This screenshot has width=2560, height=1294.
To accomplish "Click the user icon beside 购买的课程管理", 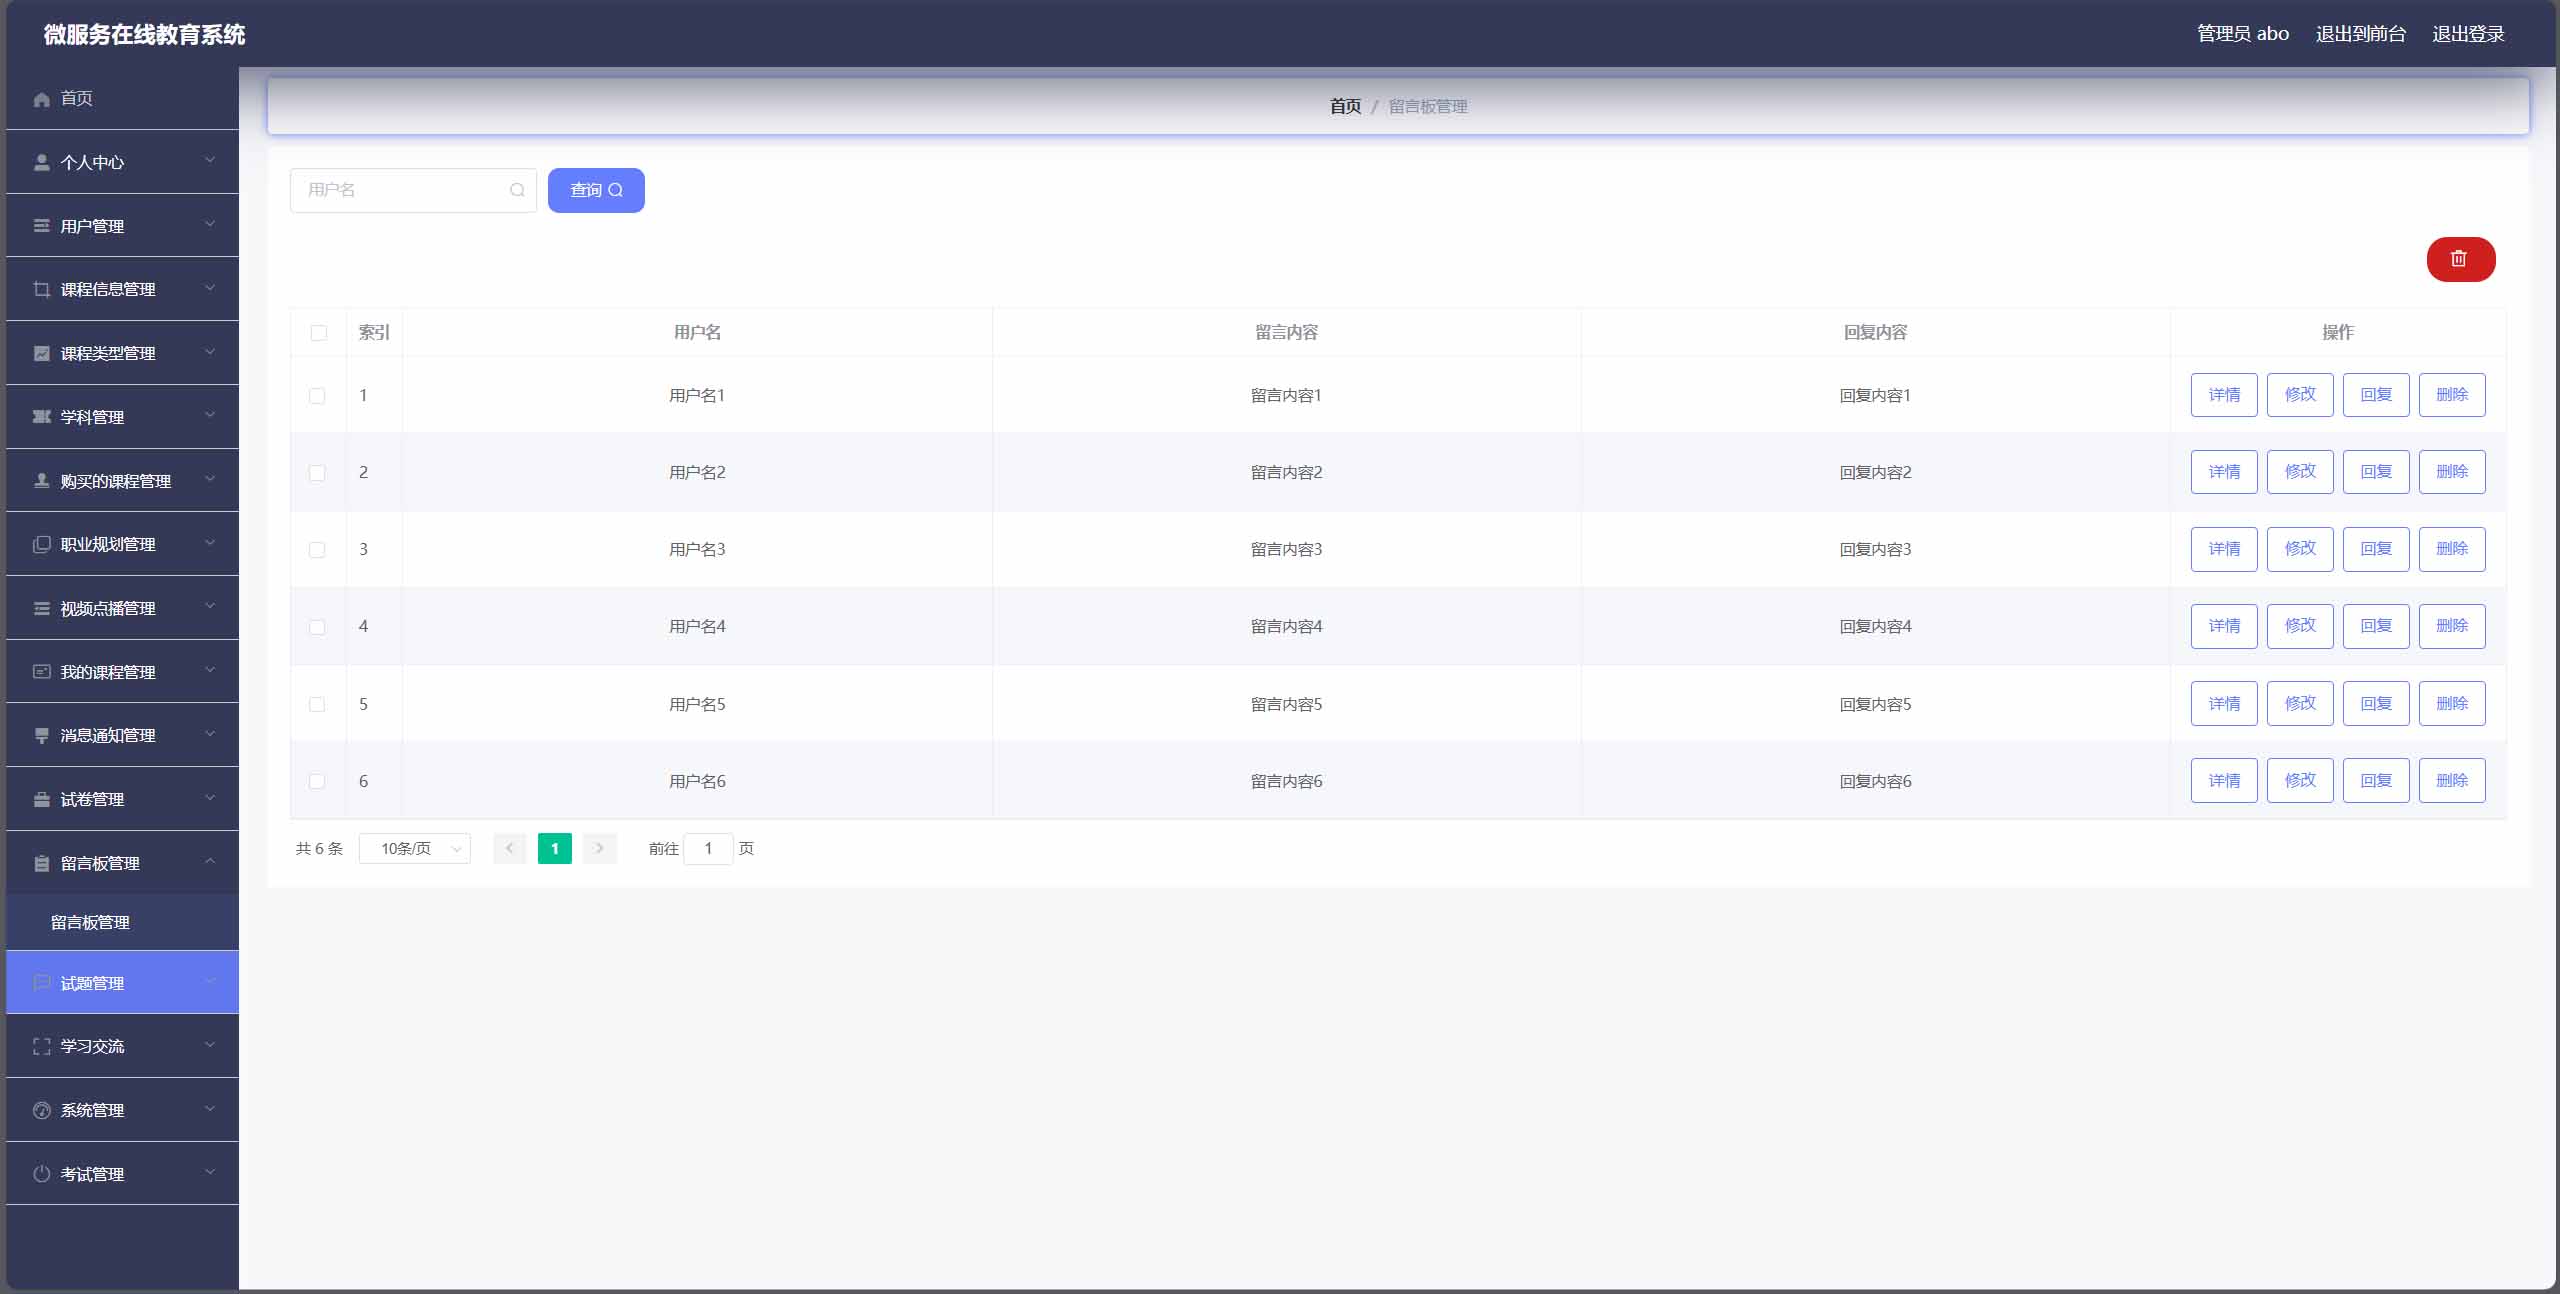I will click(41, 481).
